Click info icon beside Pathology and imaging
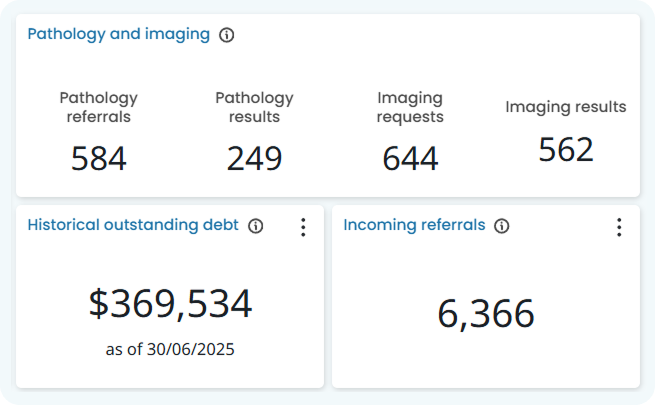 pos(226,35)
